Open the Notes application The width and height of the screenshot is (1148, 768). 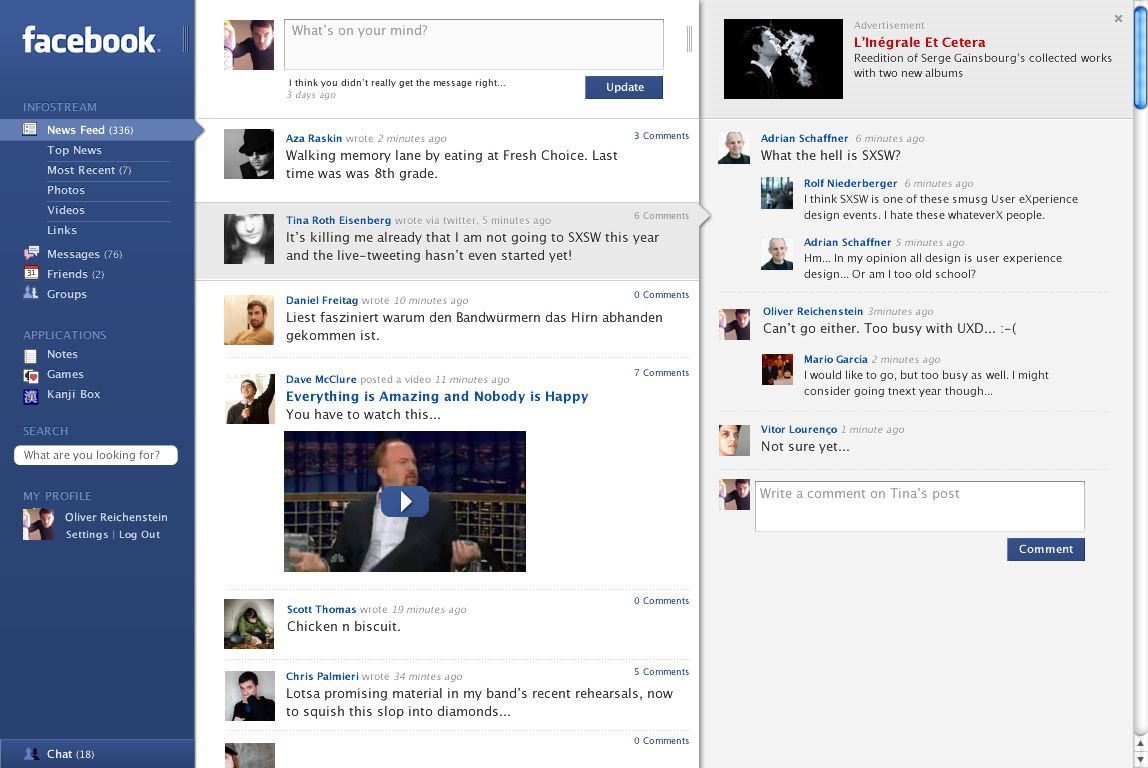click(62, 354)
